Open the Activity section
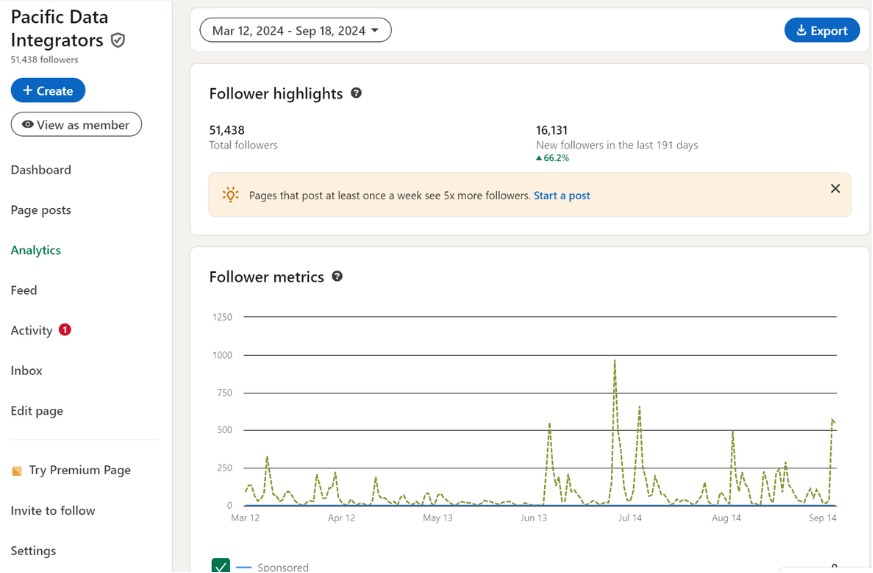 click(x=32, y=330)
